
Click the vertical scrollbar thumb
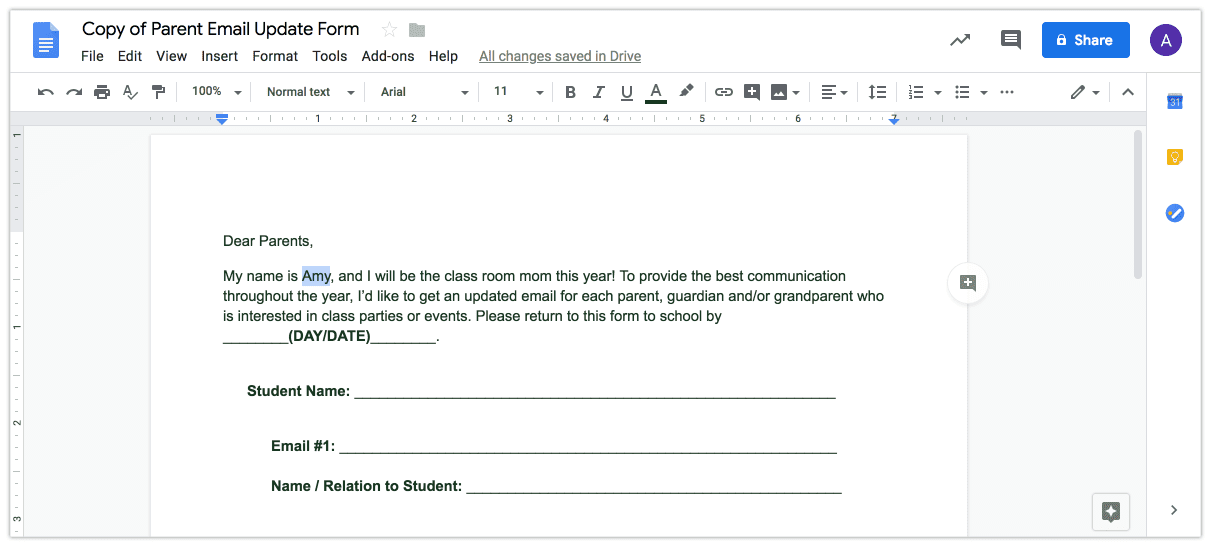point(1138,204)
